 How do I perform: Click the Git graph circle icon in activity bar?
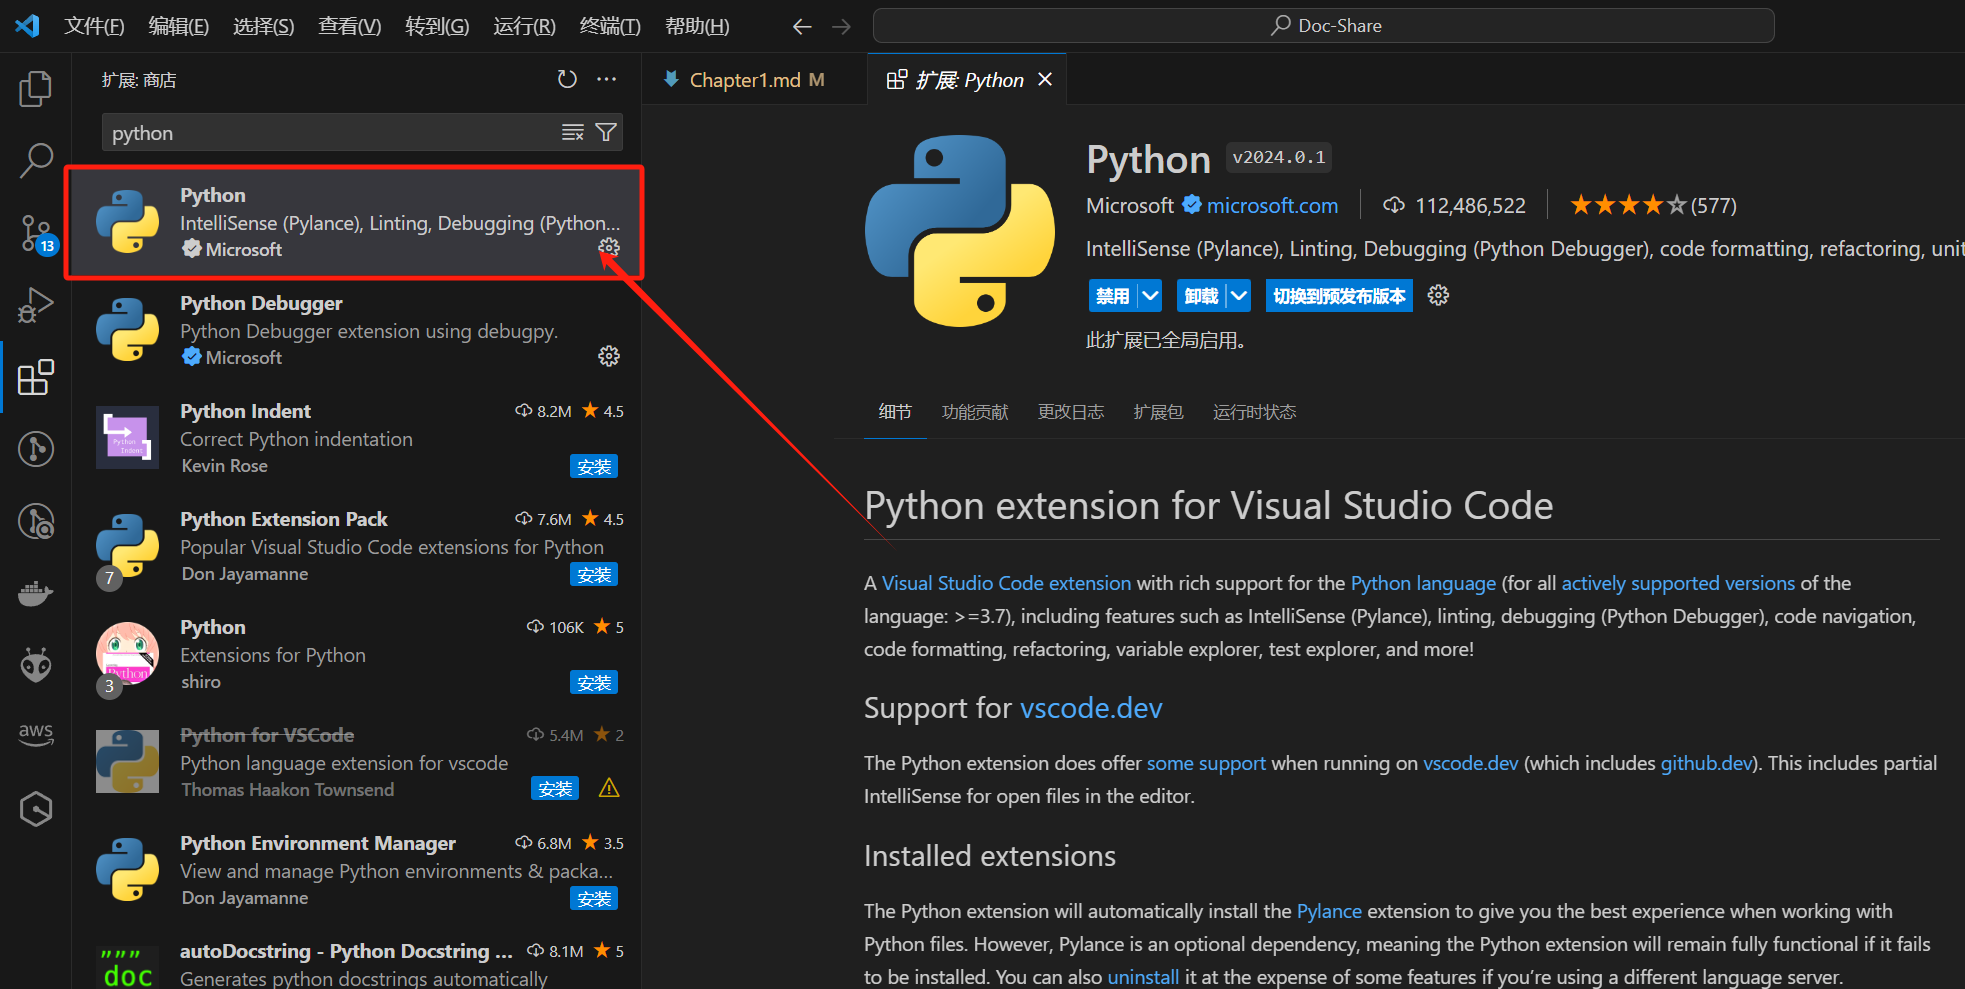pos(35,449)
